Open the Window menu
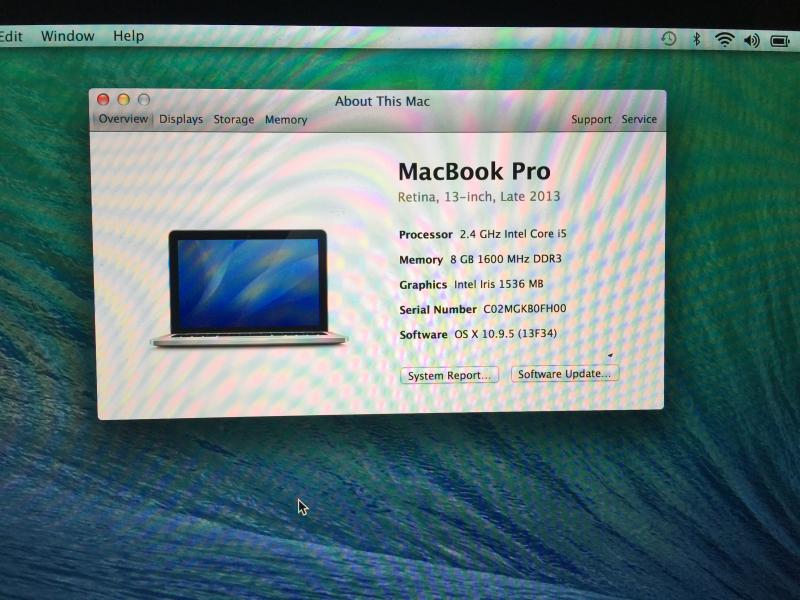 pyautogui.click(x=67, y=36)
